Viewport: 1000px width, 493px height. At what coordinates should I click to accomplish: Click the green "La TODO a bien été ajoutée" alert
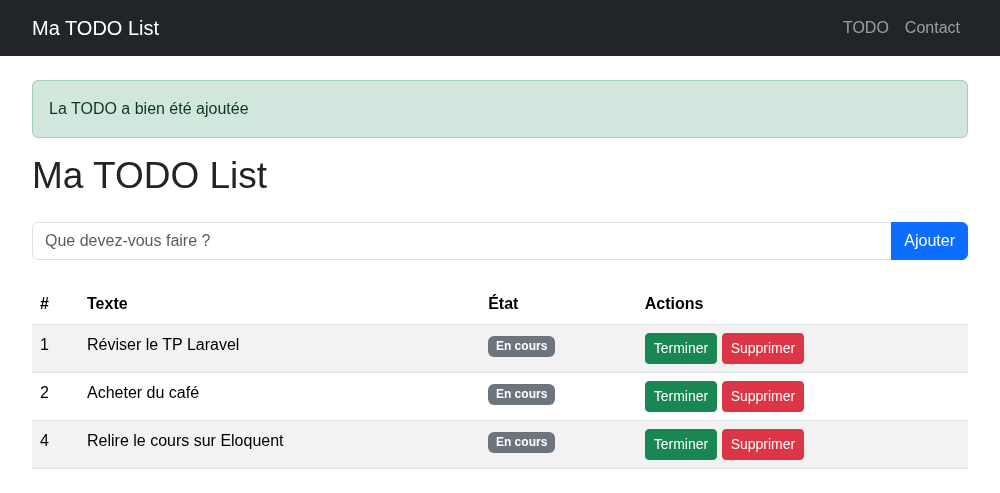coord(500,109)
